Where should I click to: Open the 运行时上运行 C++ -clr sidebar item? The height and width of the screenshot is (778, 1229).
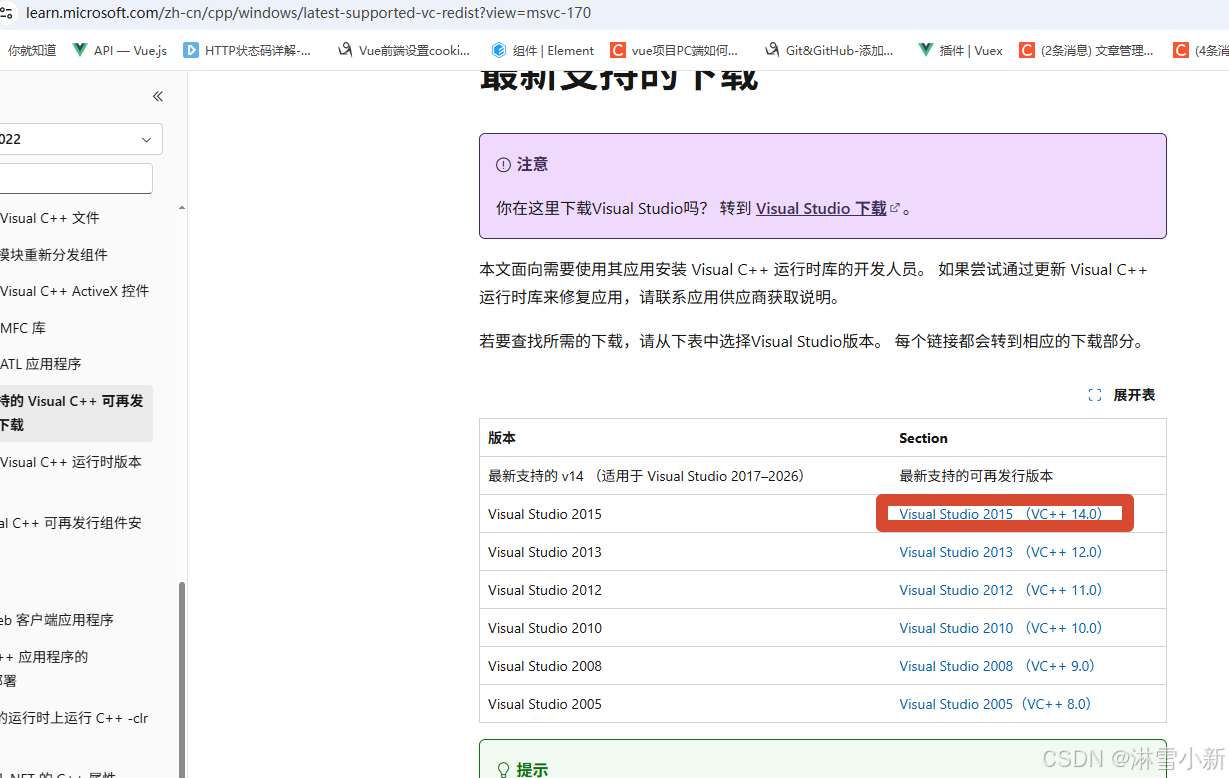[x=74, y=718]
